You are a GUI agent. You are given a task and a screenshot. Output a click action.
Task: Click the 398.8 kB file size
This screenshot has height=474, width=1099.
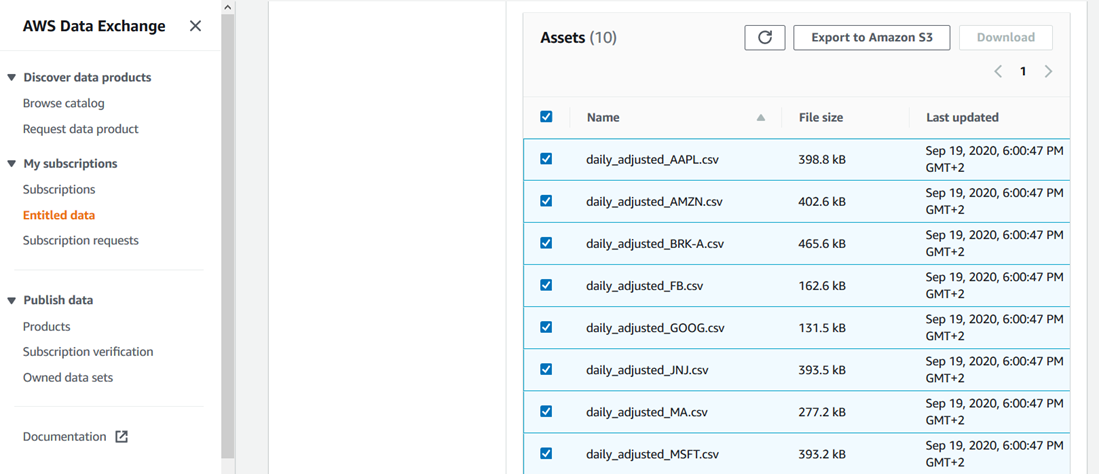click(822, 159)
